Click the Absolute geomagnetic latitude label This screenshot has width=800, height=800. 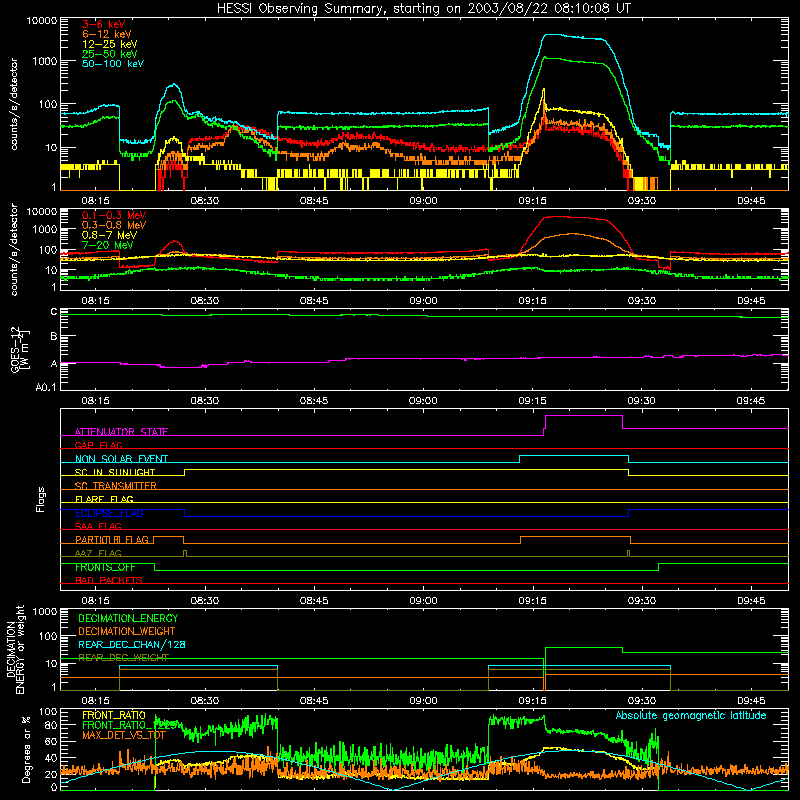coord(691,715)
